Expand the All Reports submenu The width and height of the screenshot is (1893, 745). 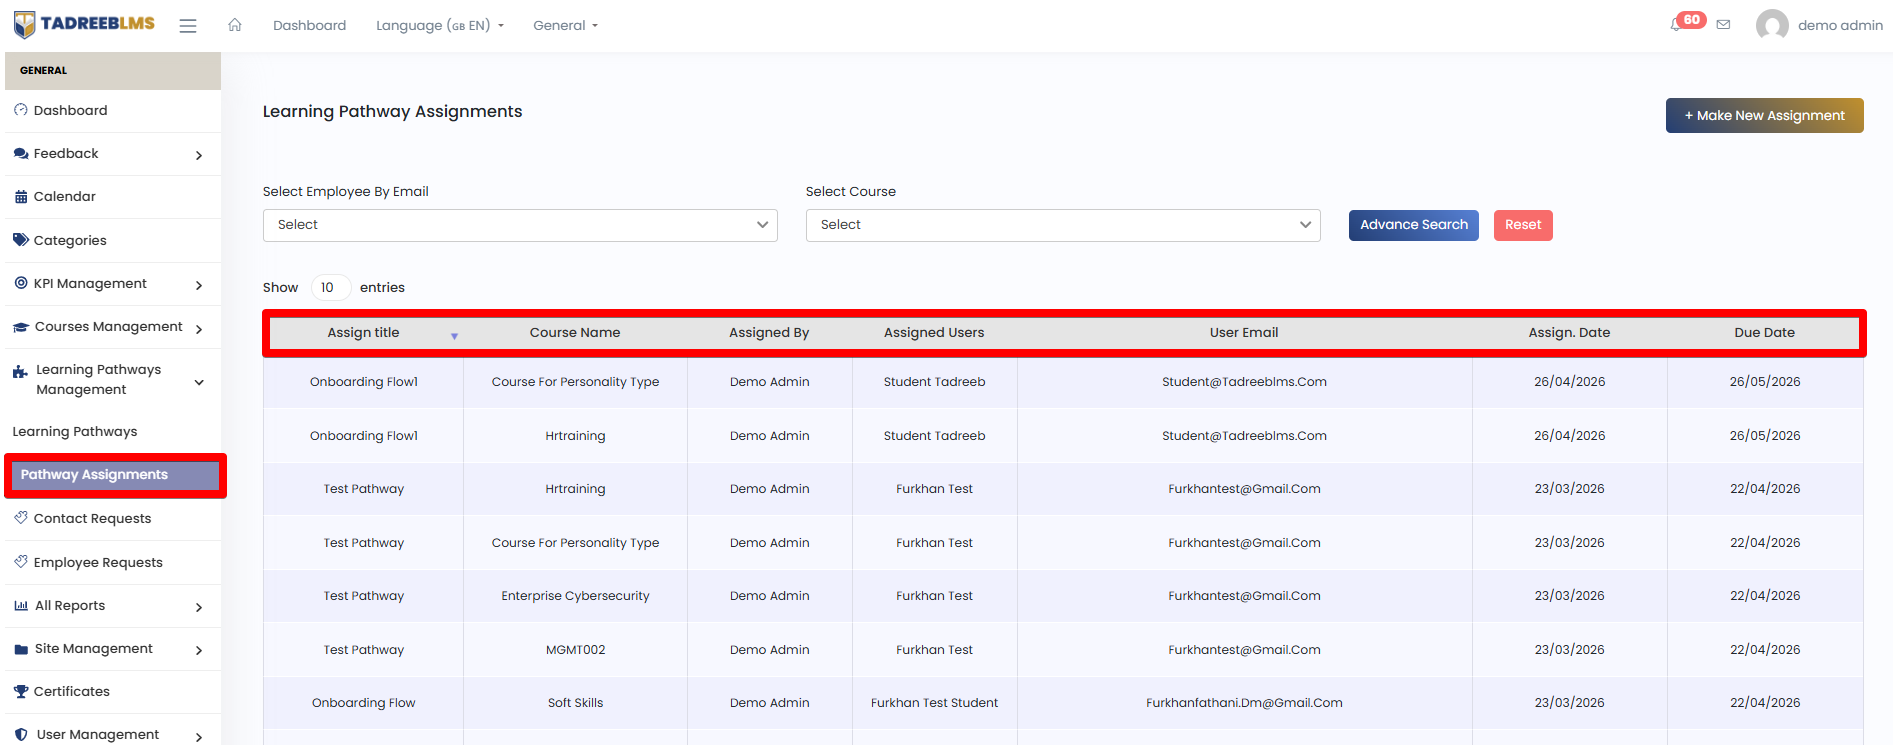[199, 607]
